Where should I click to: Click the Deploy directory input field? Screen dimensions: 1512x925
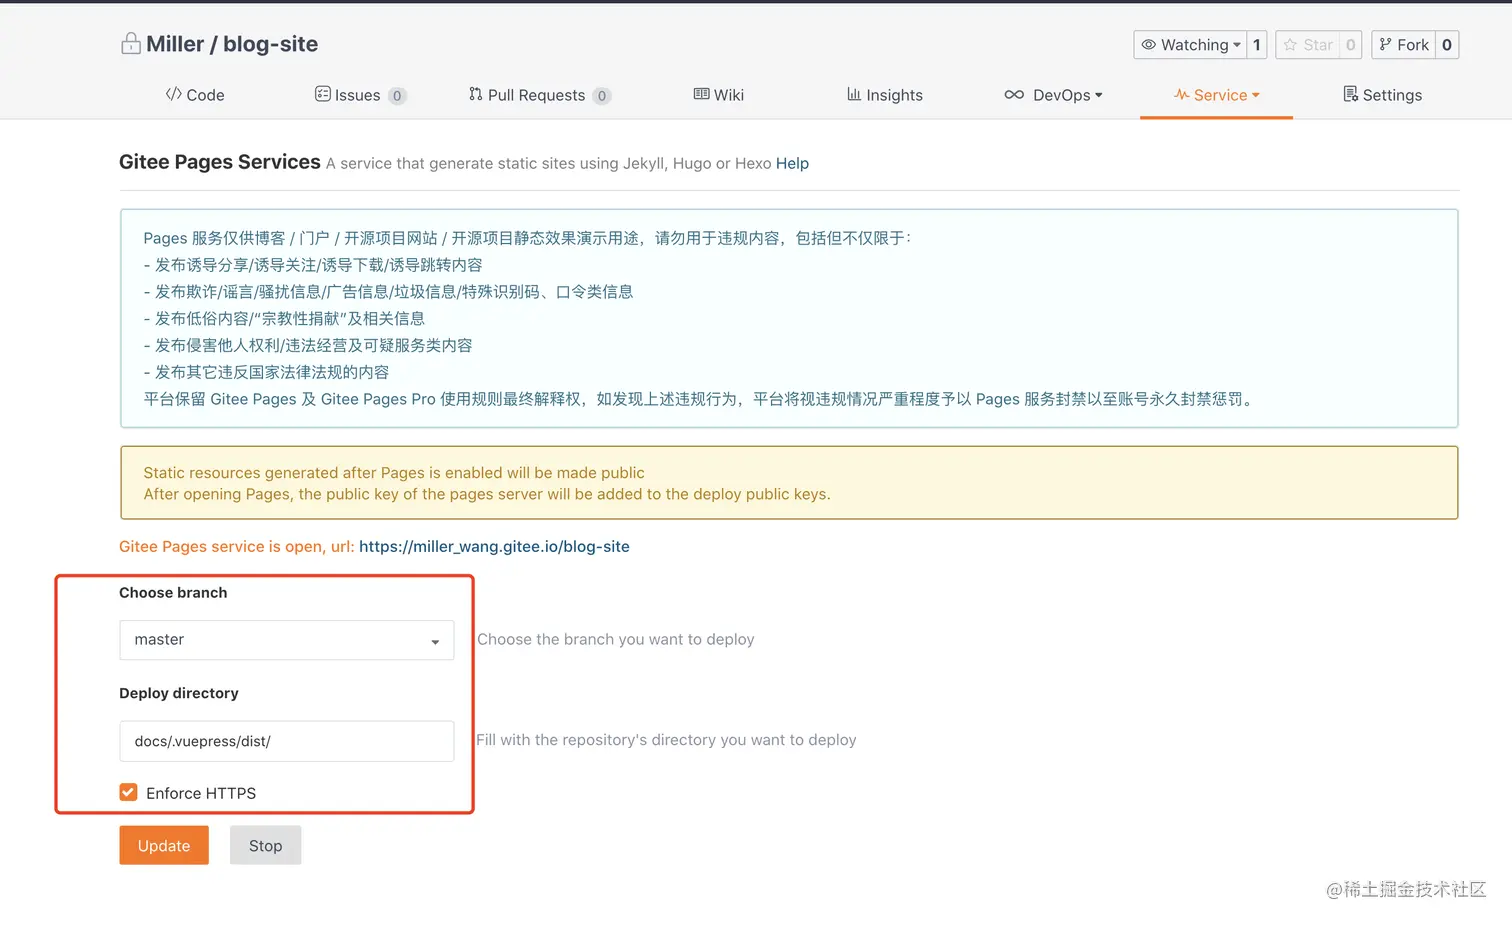coord(287,741)
